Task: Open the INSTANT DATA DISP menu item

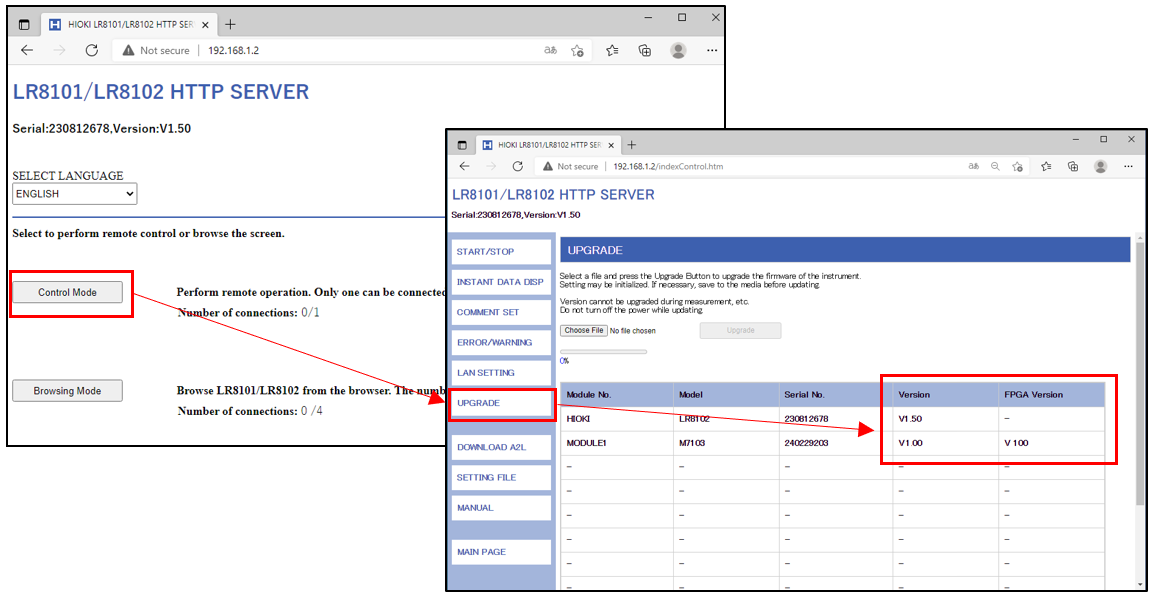Action: tap(501, 282)
